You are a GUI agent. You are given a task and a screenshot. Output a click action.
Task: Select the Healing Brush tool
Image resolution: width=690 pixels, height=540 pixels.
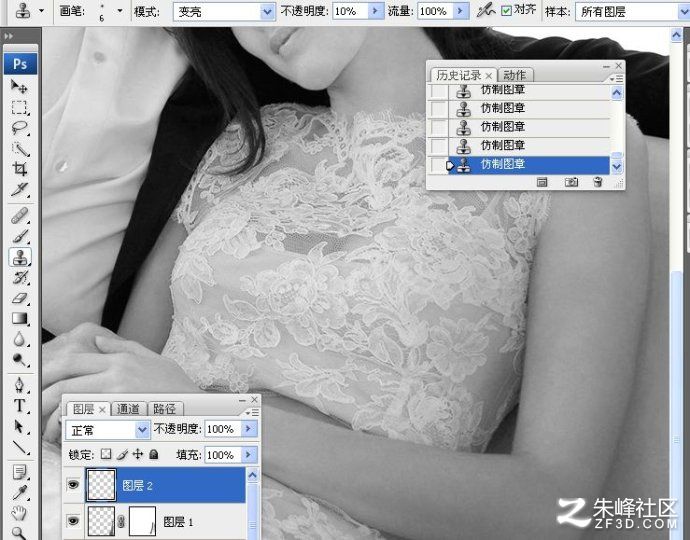(x=19, y=216)
